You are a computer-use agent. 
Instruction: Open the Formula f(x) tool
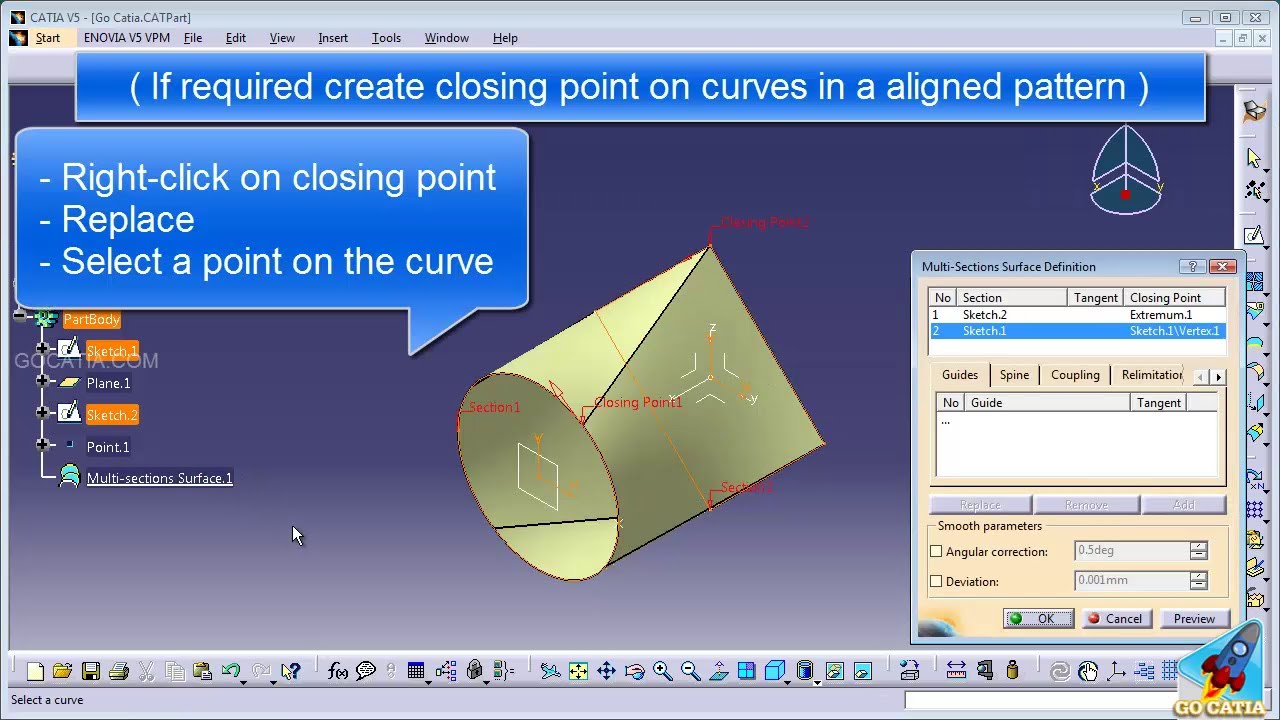tap(338, 671)
